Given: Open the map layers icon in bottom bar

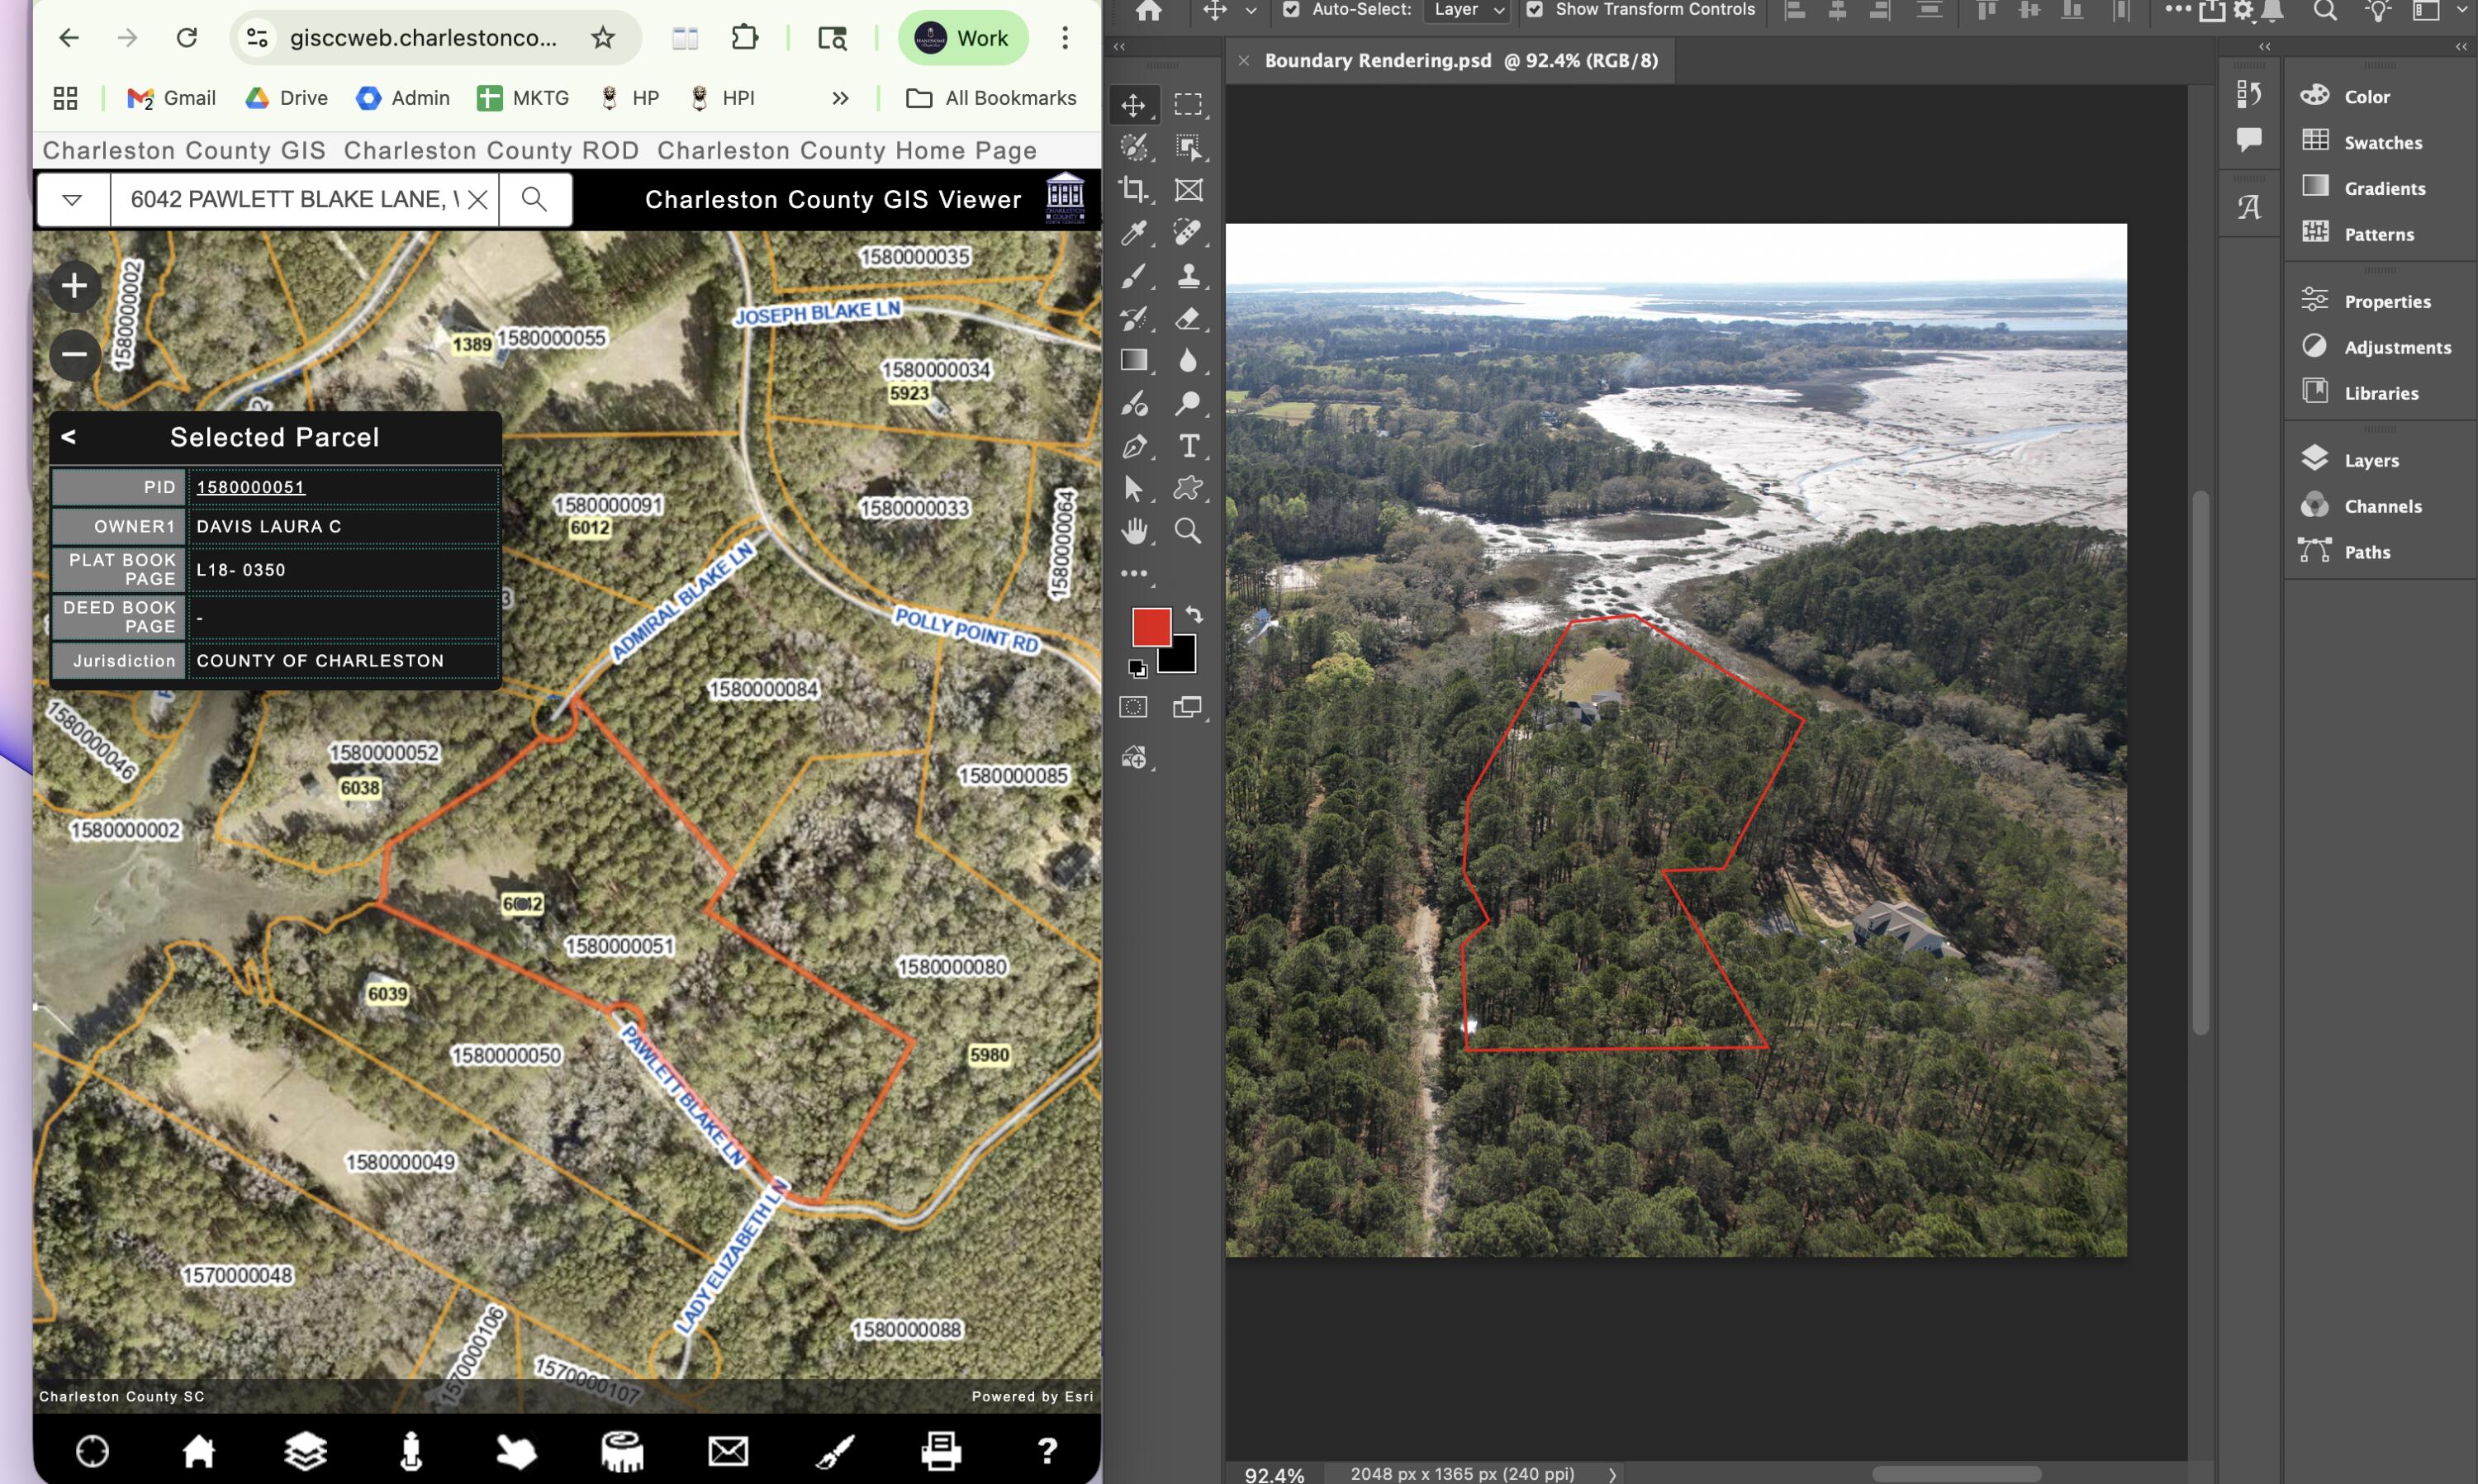Looking at the screenshot, I should click(x=305, y=1450).
